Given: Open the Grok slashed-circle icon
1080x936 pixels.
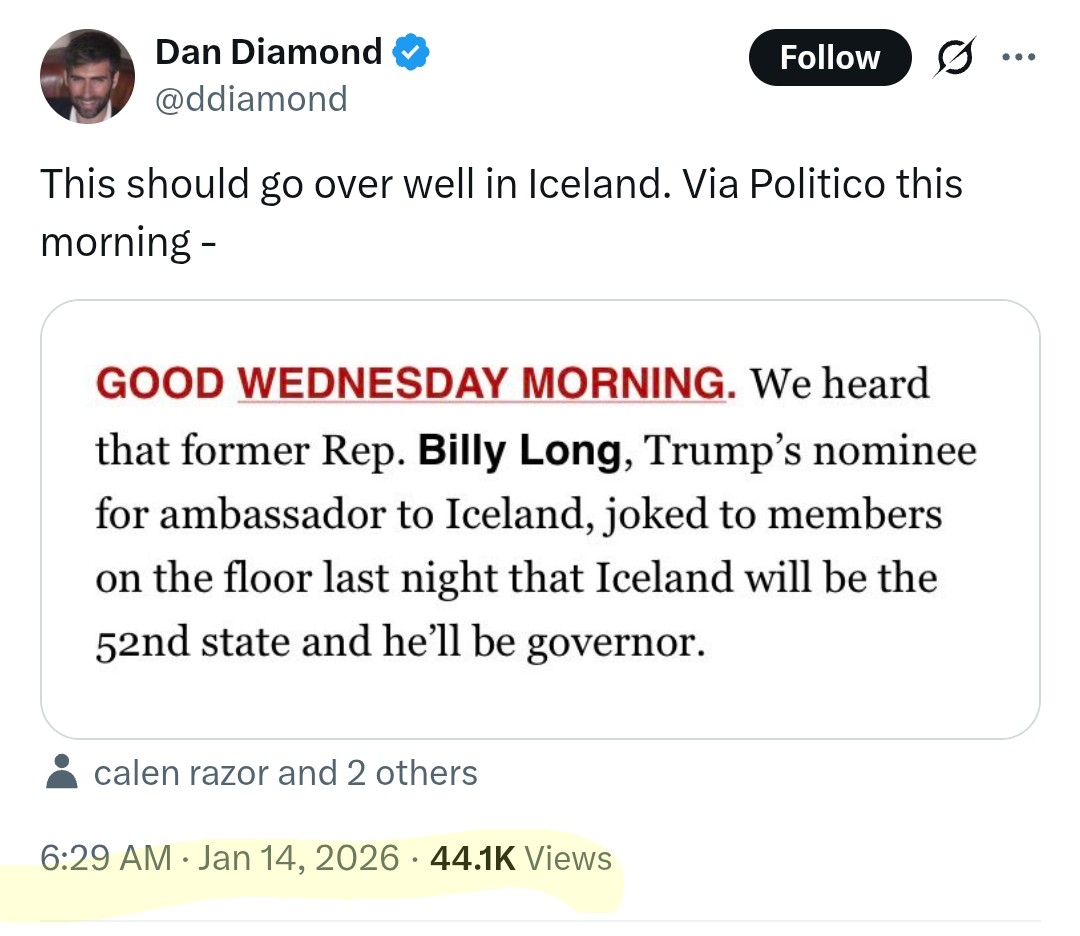Looking at the screenshot, I should point(954,58).
